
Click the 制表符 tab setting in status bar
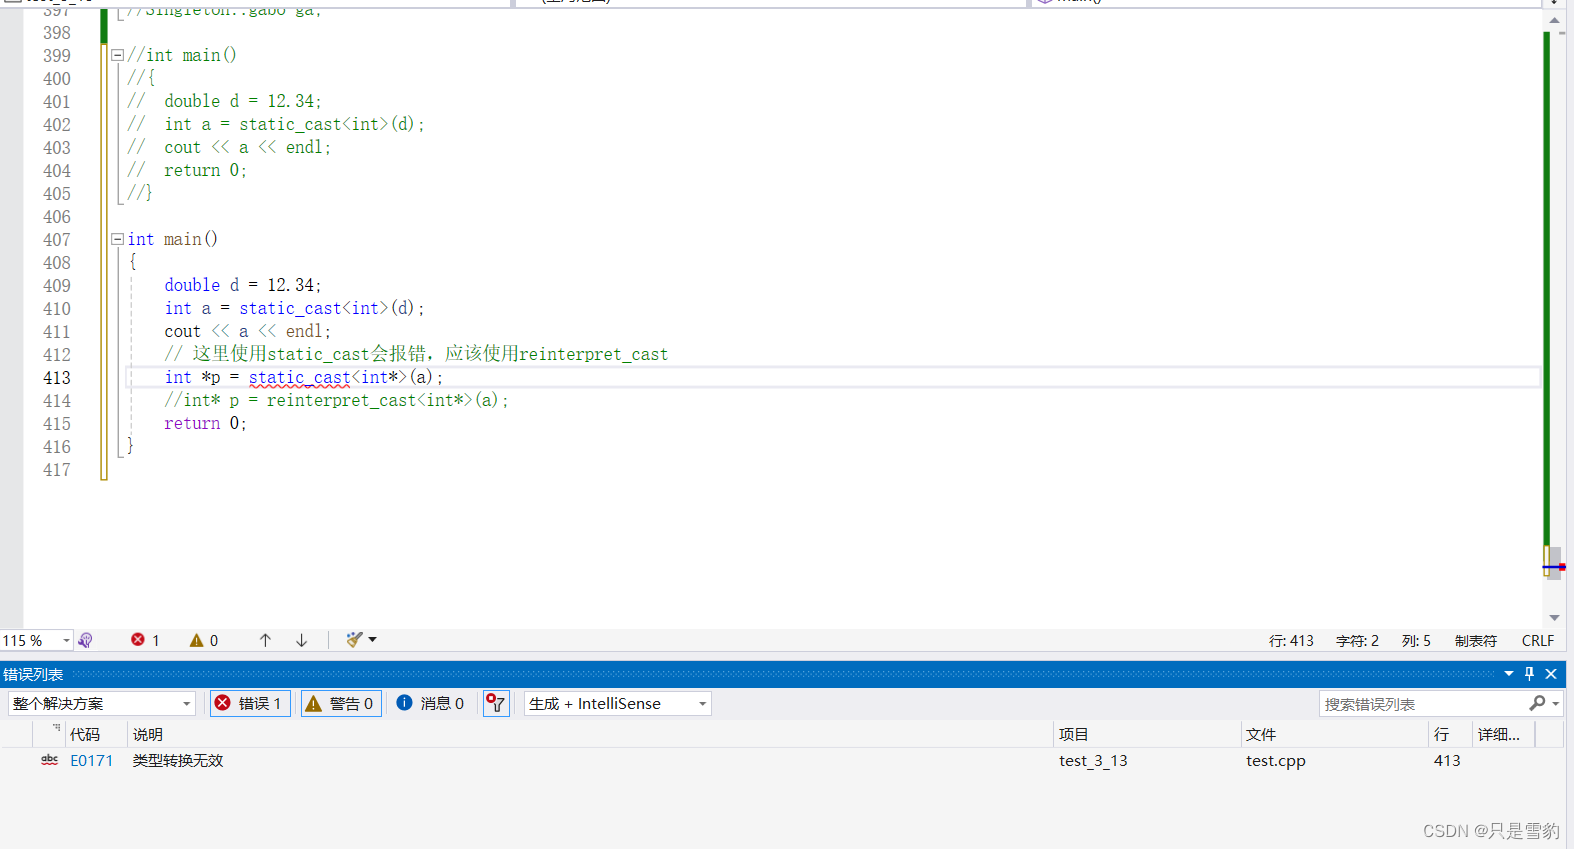[x=1476, y=641]
